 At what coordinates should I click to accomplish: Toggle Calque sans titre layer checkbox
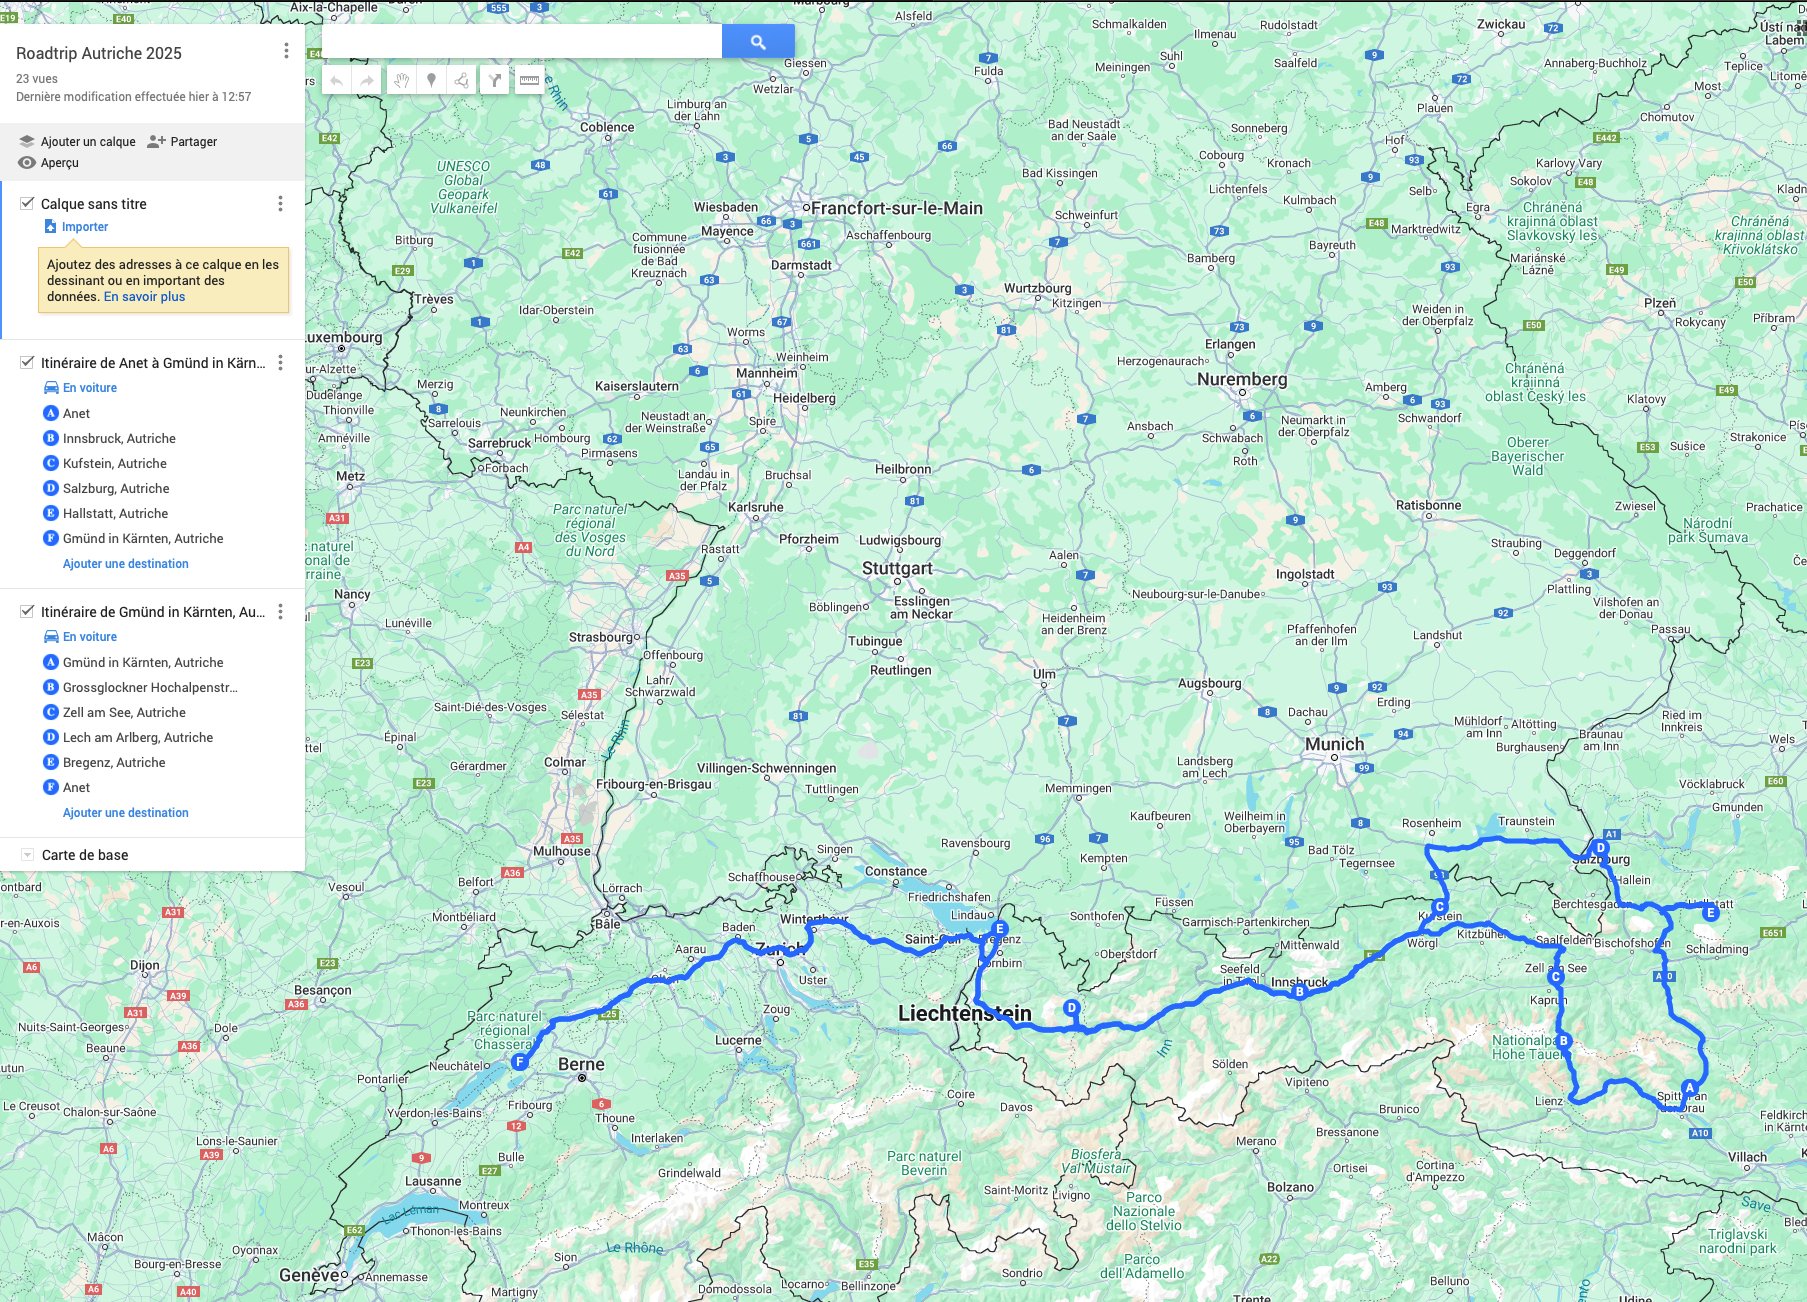click(x=27, y=203)
